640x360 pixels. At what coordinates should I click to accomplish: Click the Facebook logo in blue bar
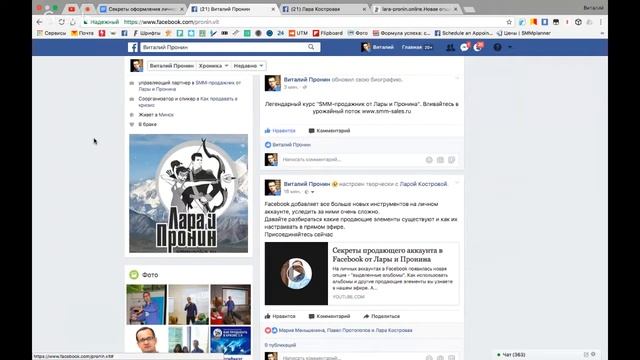[133, 47]
